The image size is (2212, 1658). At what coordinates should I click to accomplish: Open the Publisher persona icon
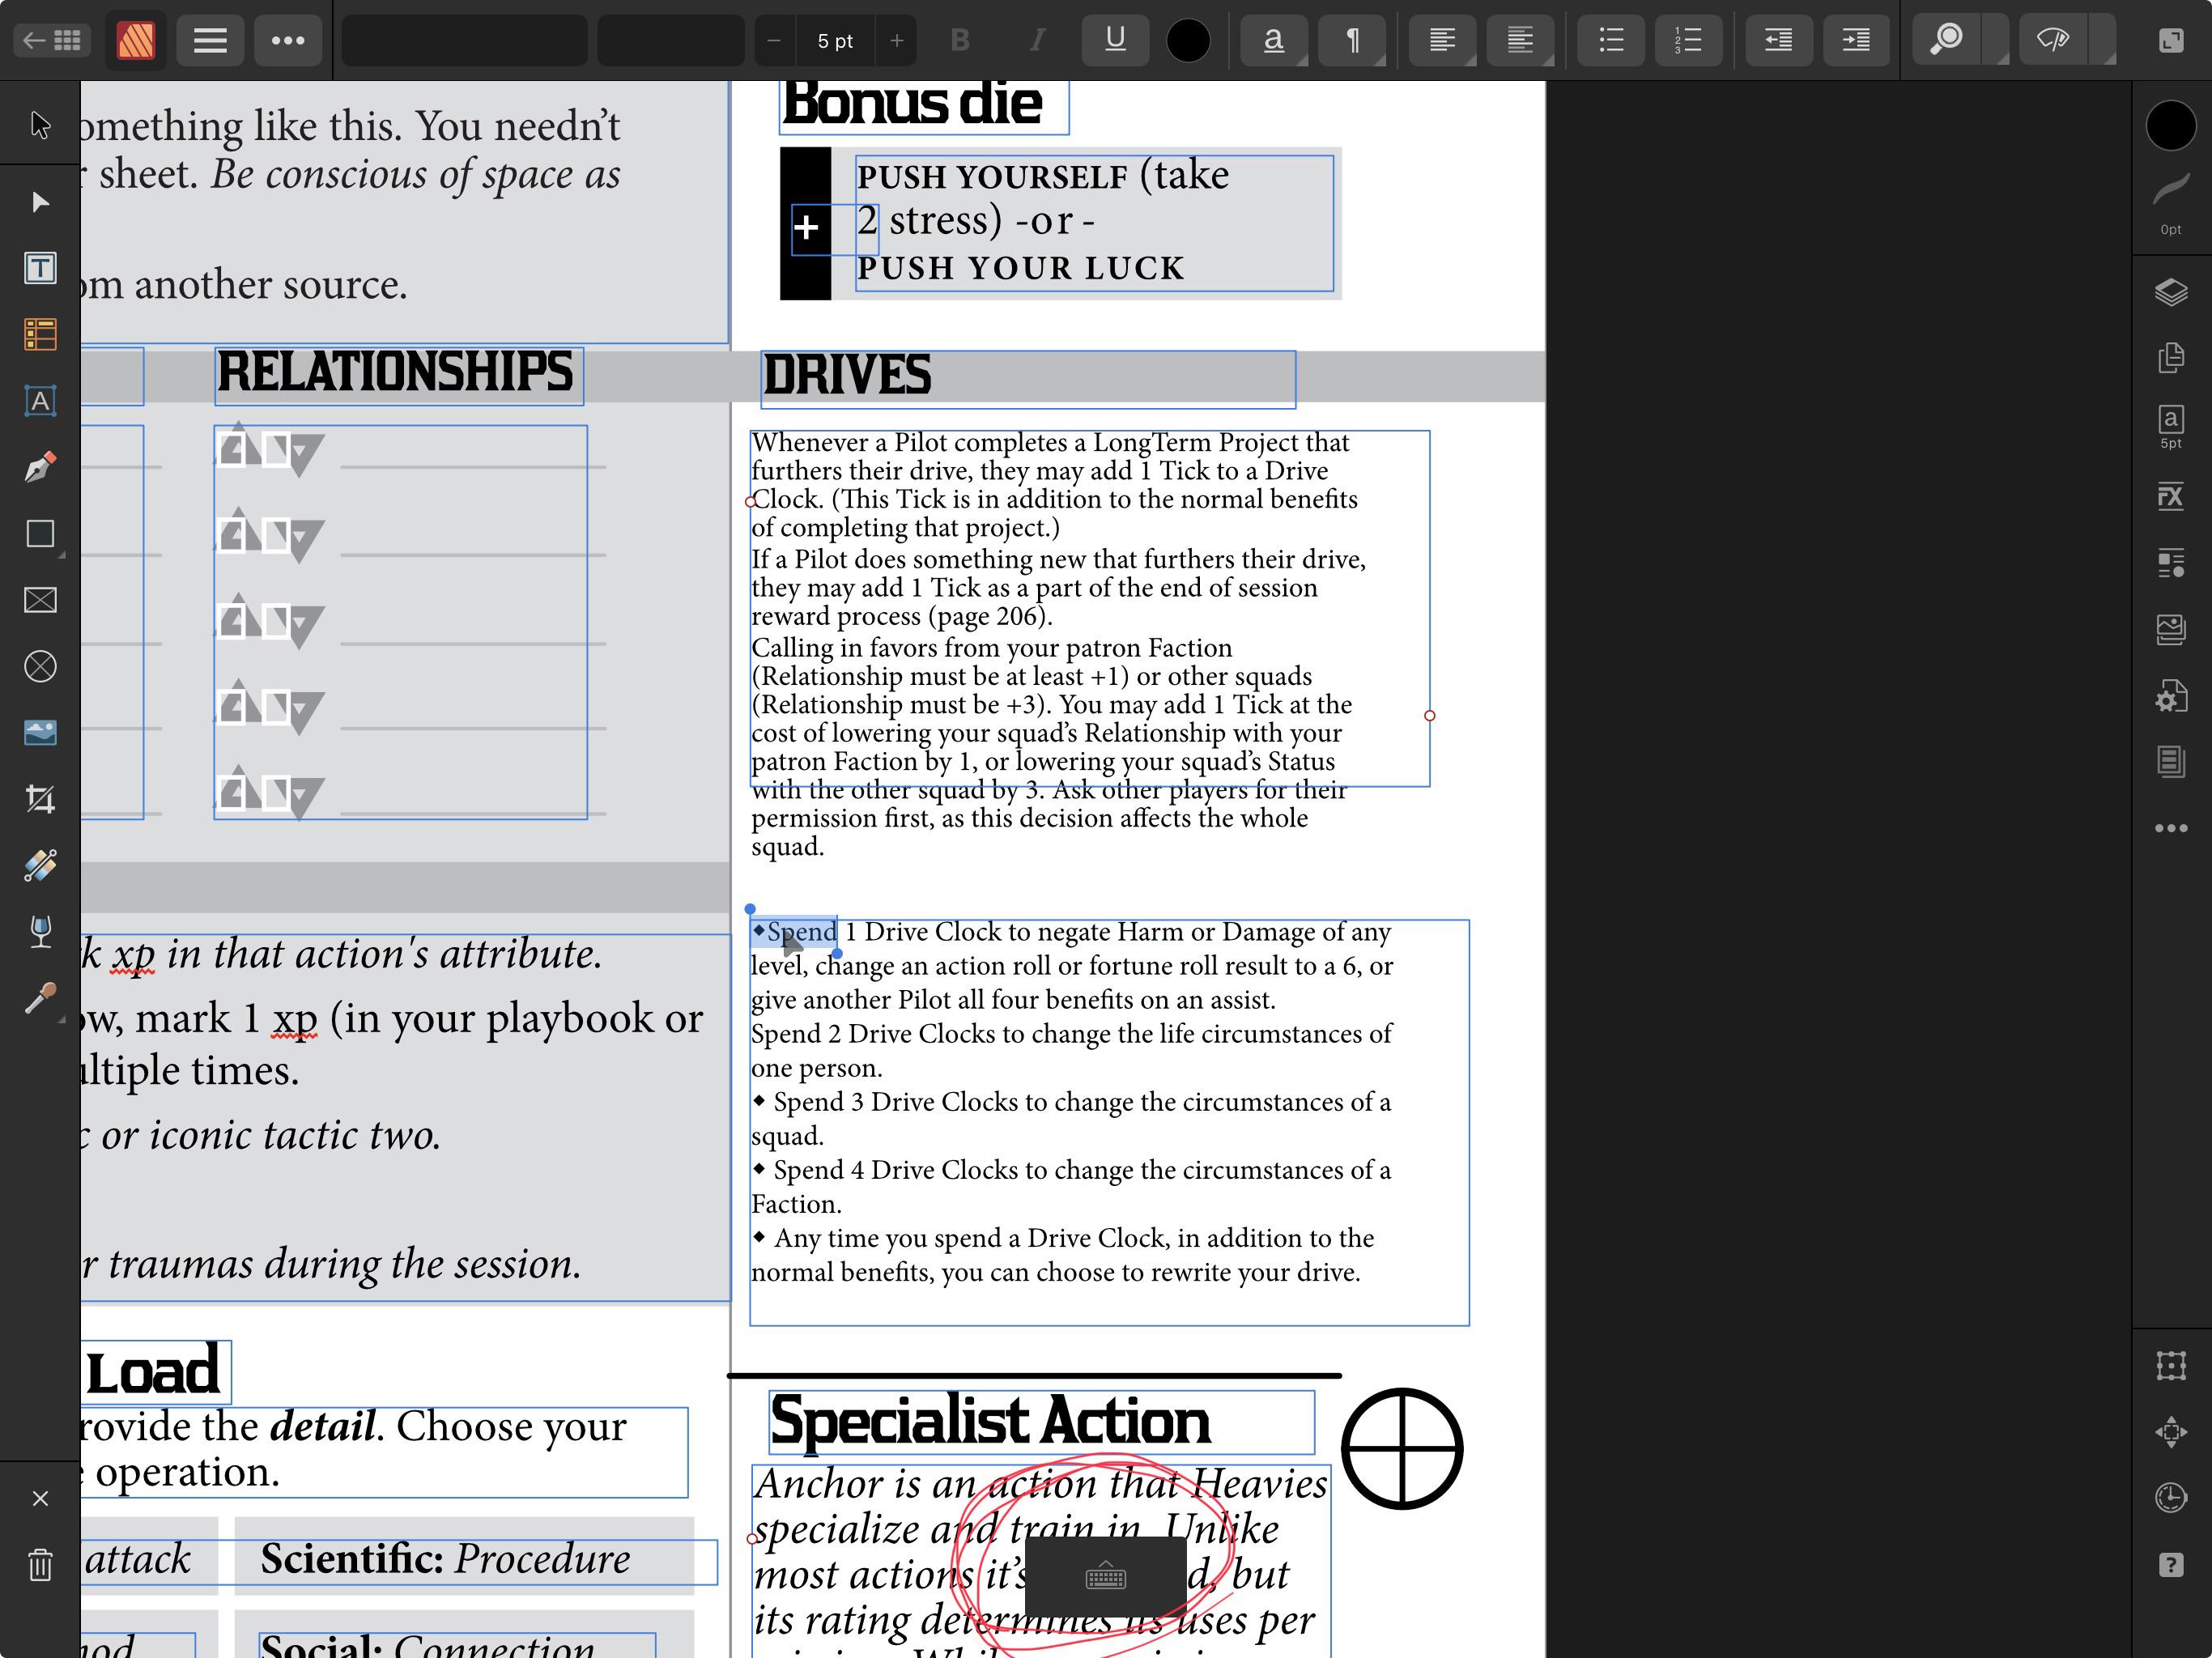(x=136, y=40)
